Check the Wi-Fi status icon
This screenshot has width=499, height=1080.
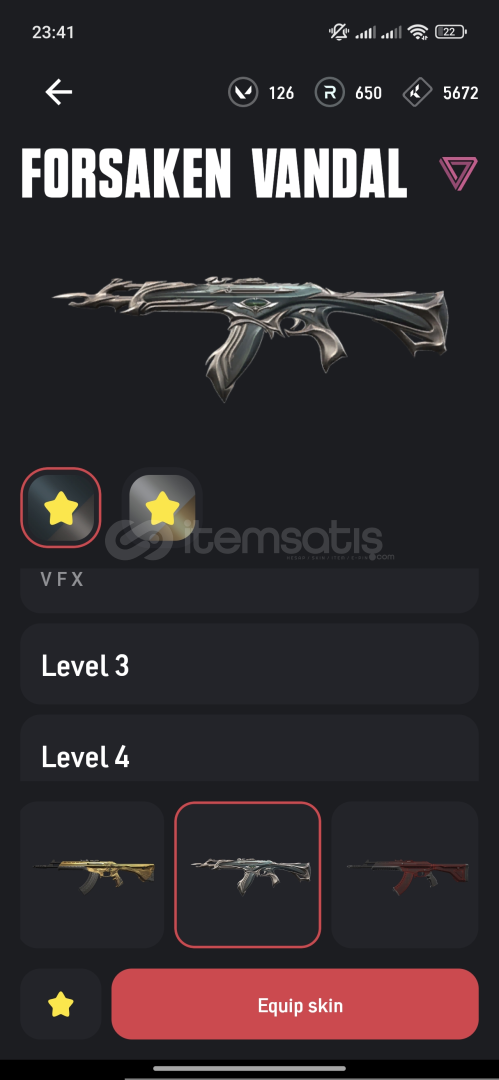click(x=418, y=32)
